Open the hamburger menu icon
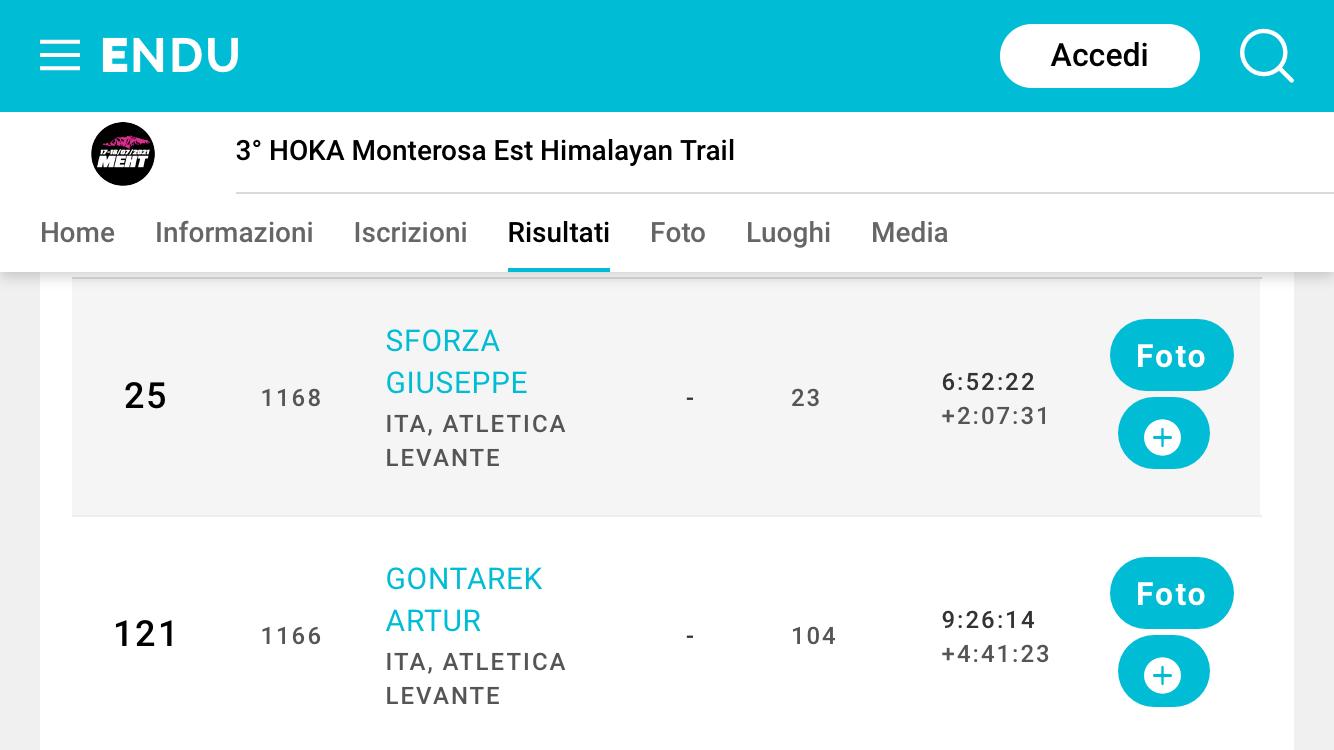This screenshot has width=1334, height=750. pos(60,55)
